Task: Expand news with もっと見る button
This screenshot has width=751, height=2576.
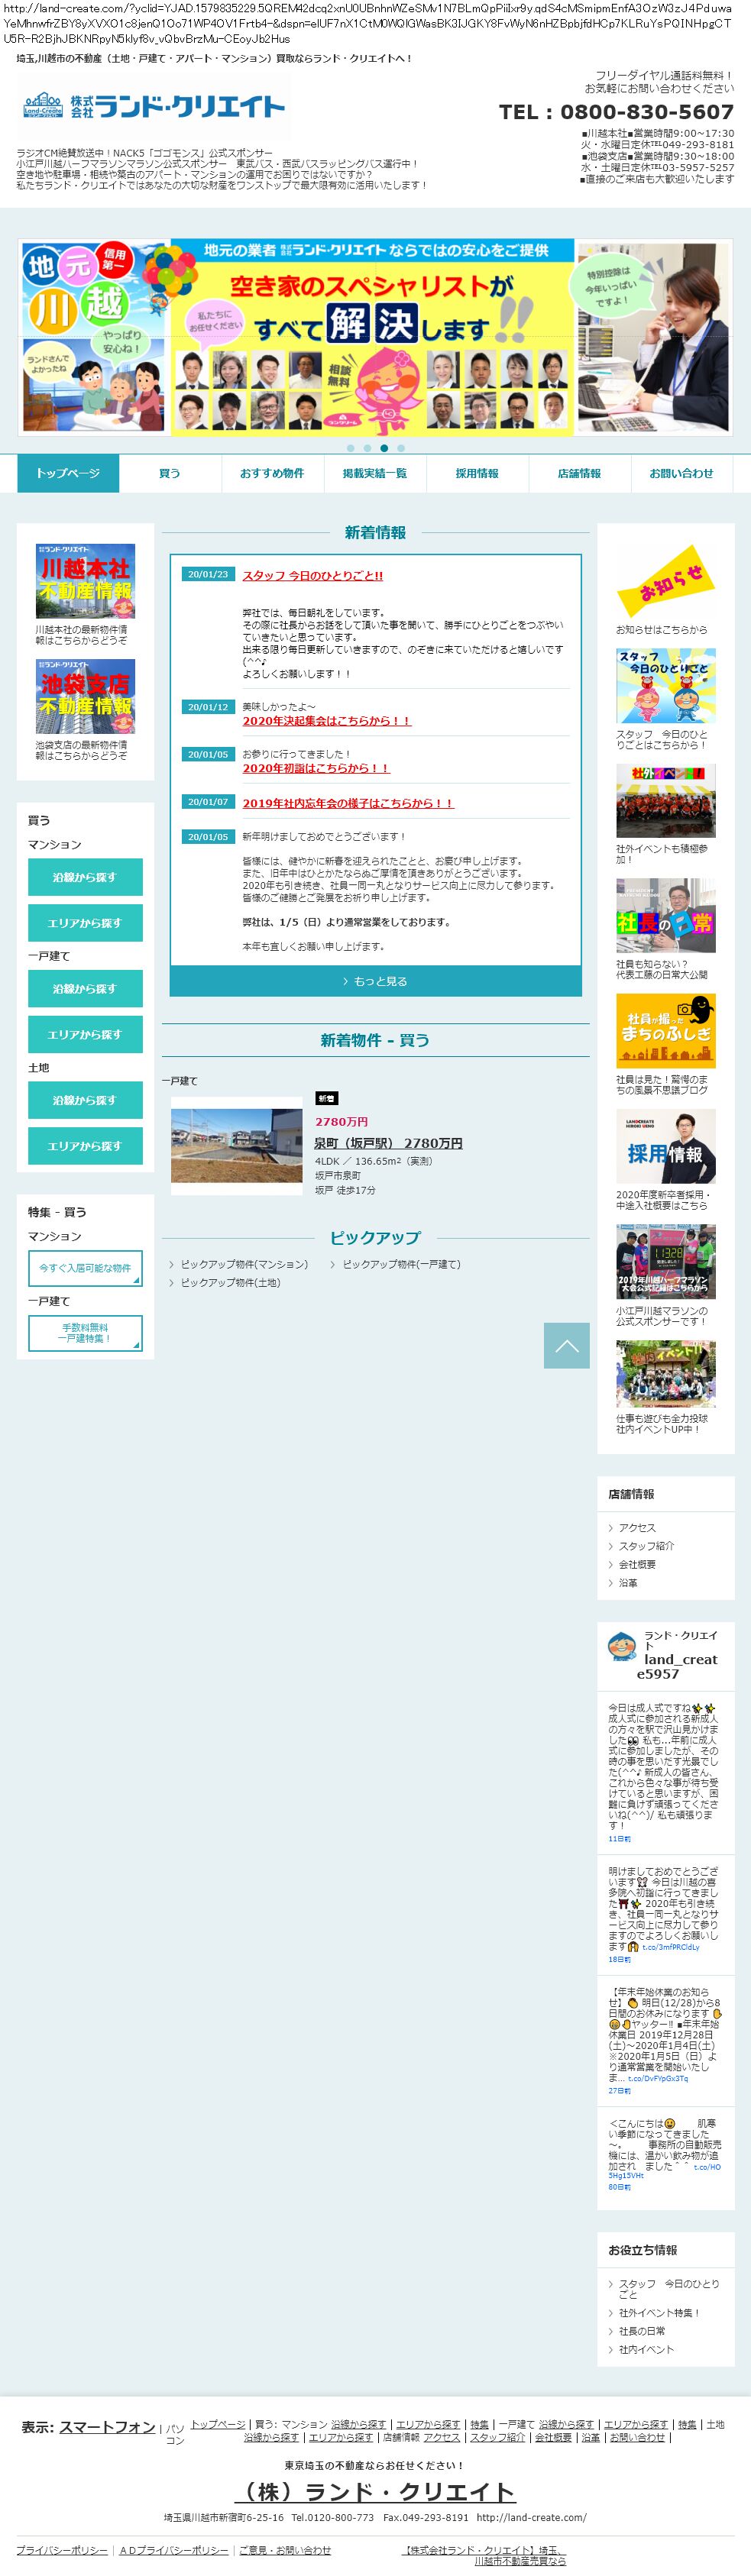Action: coord(375,981)
